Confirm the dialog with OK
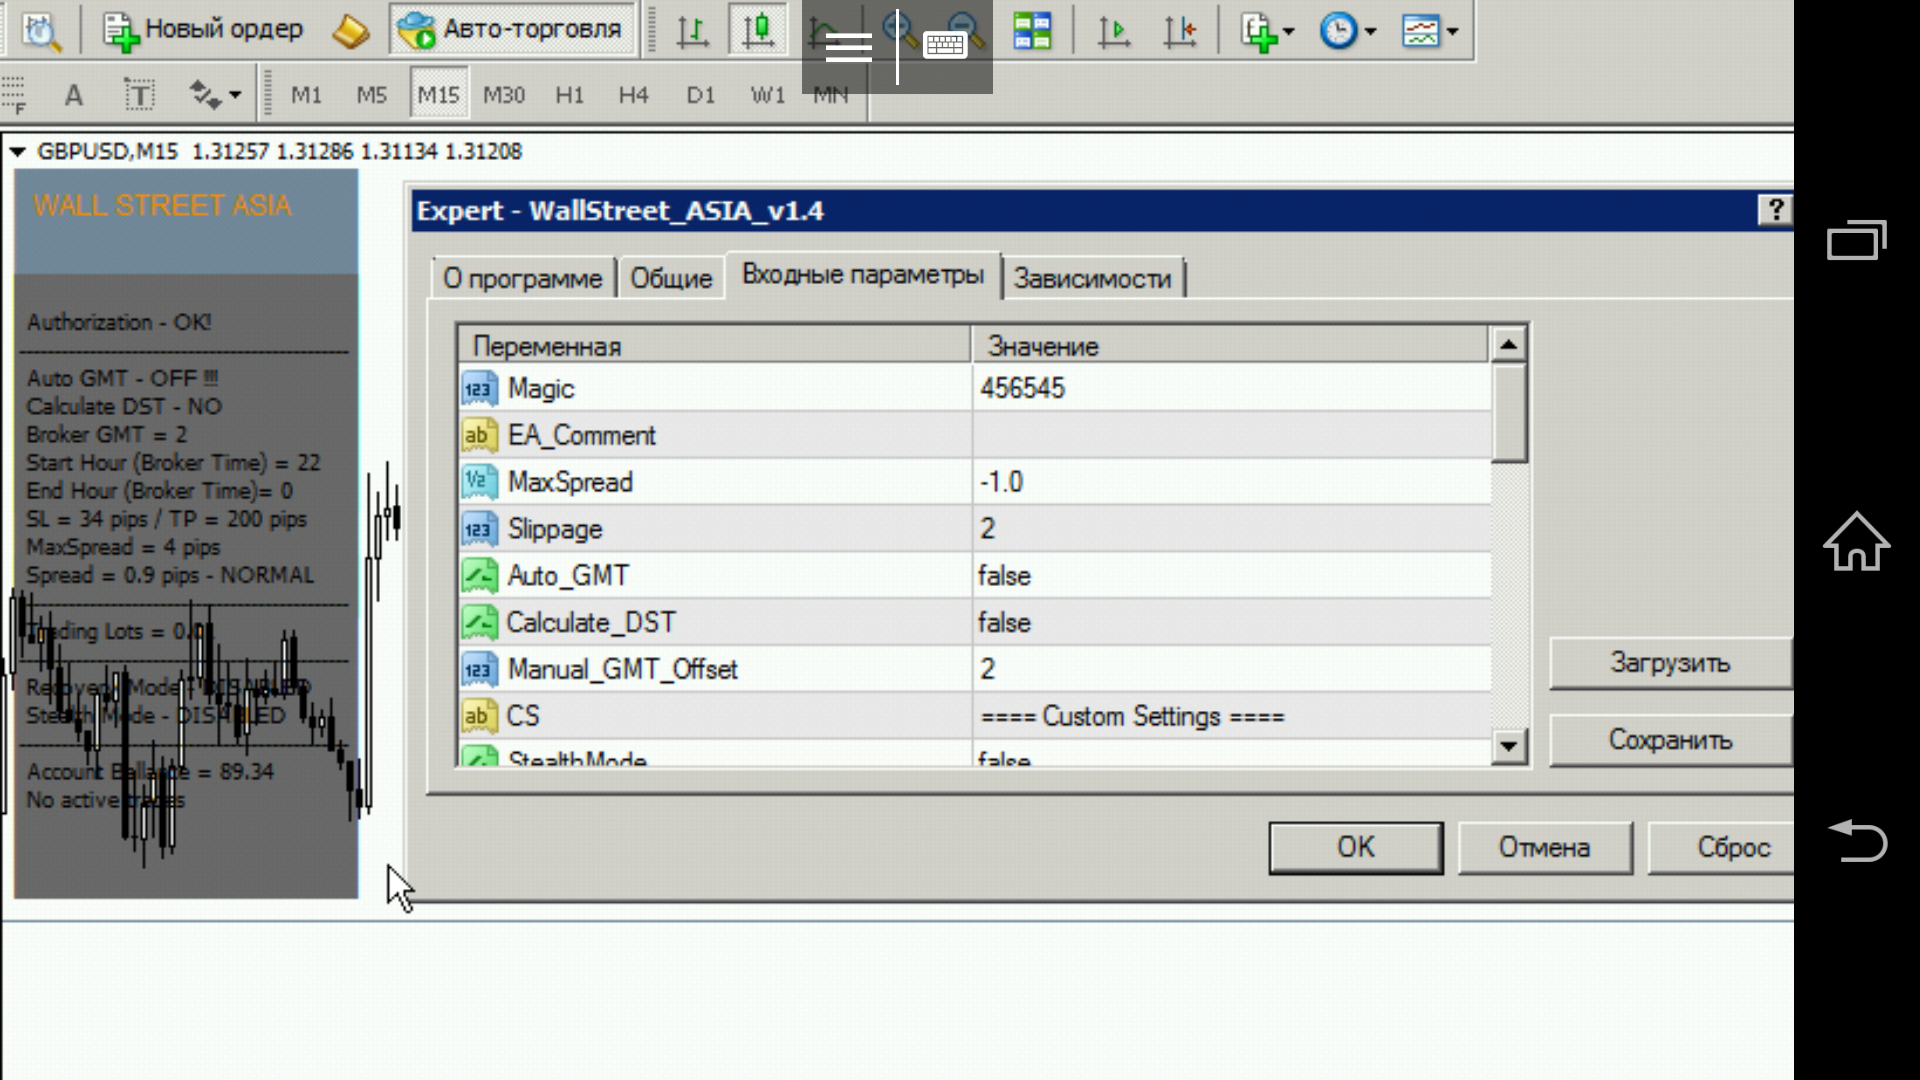The height and width of the screenshot is (1080, 1920). click(x=1356, y=848)
